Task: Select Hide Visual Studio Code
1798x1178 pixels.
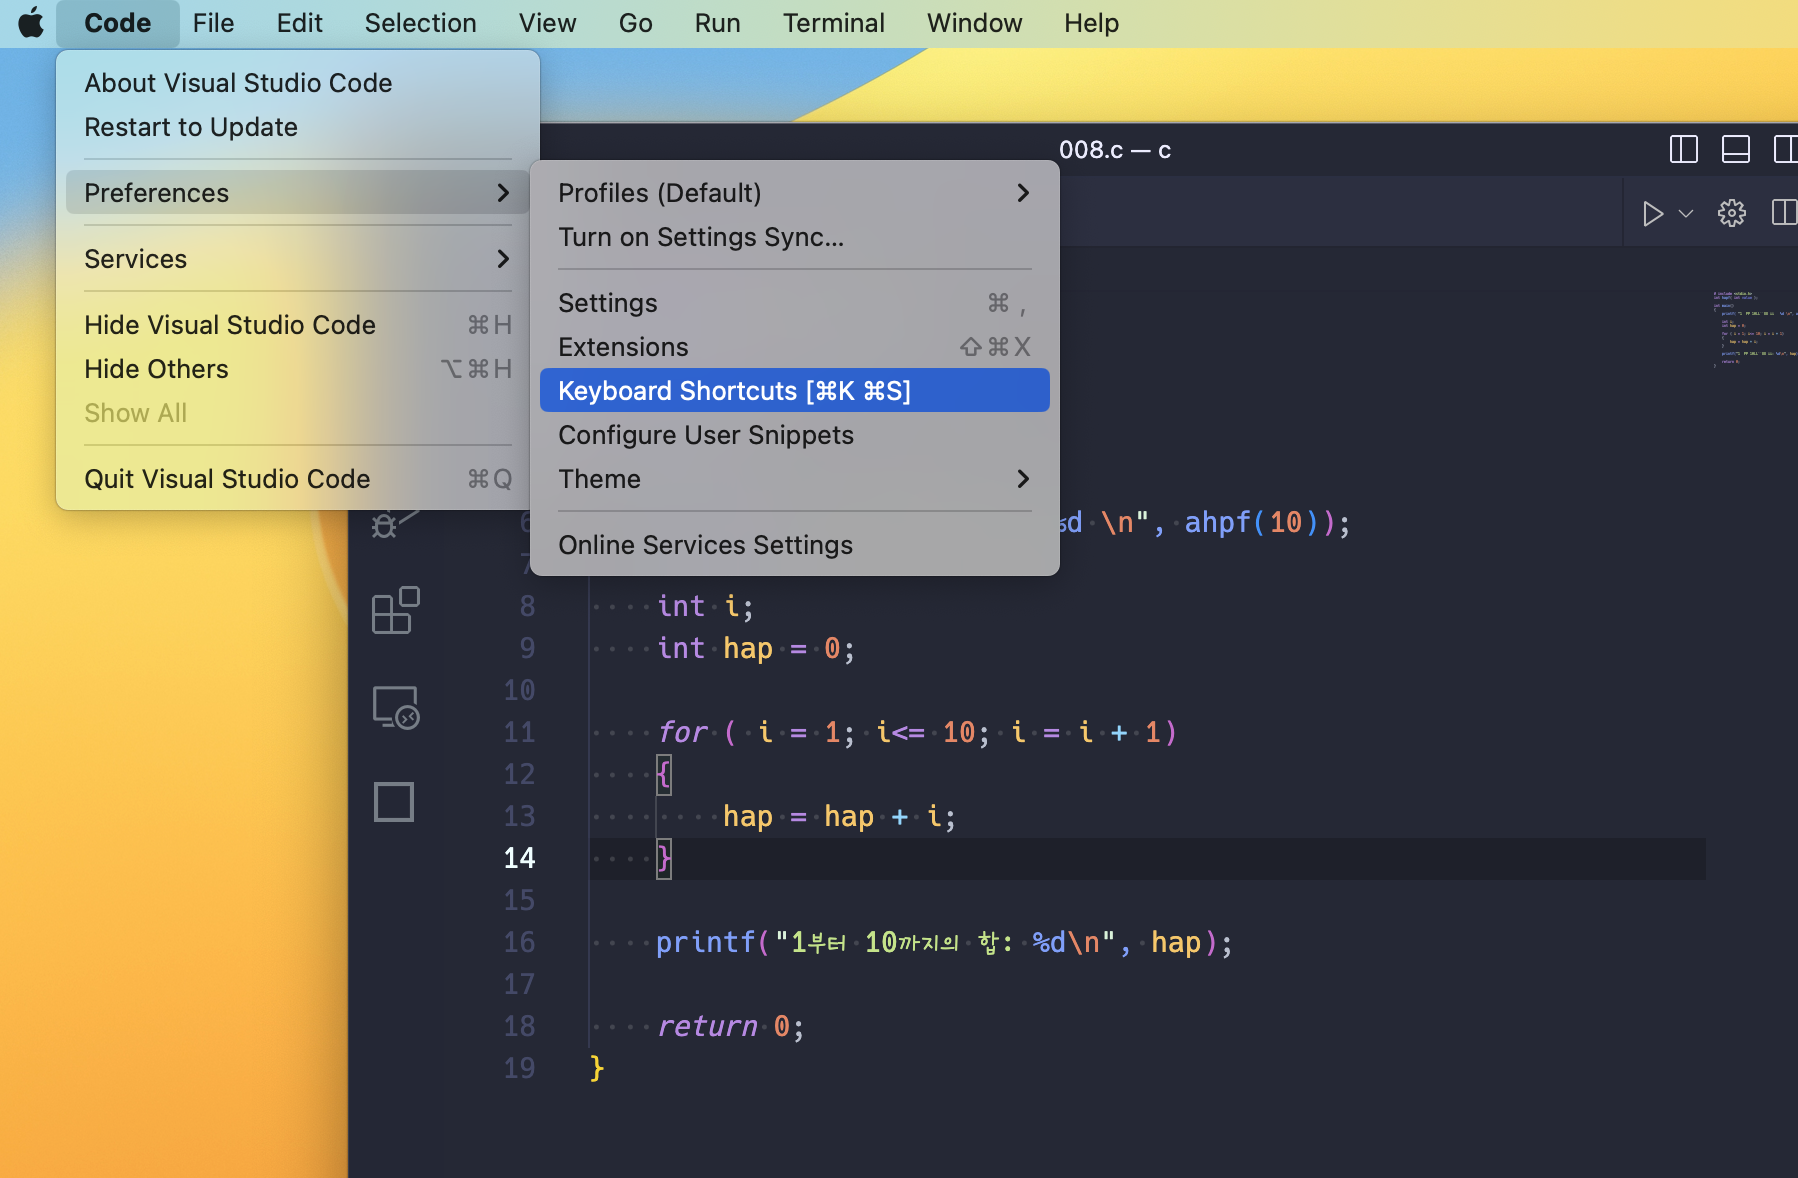Action: 298,325
